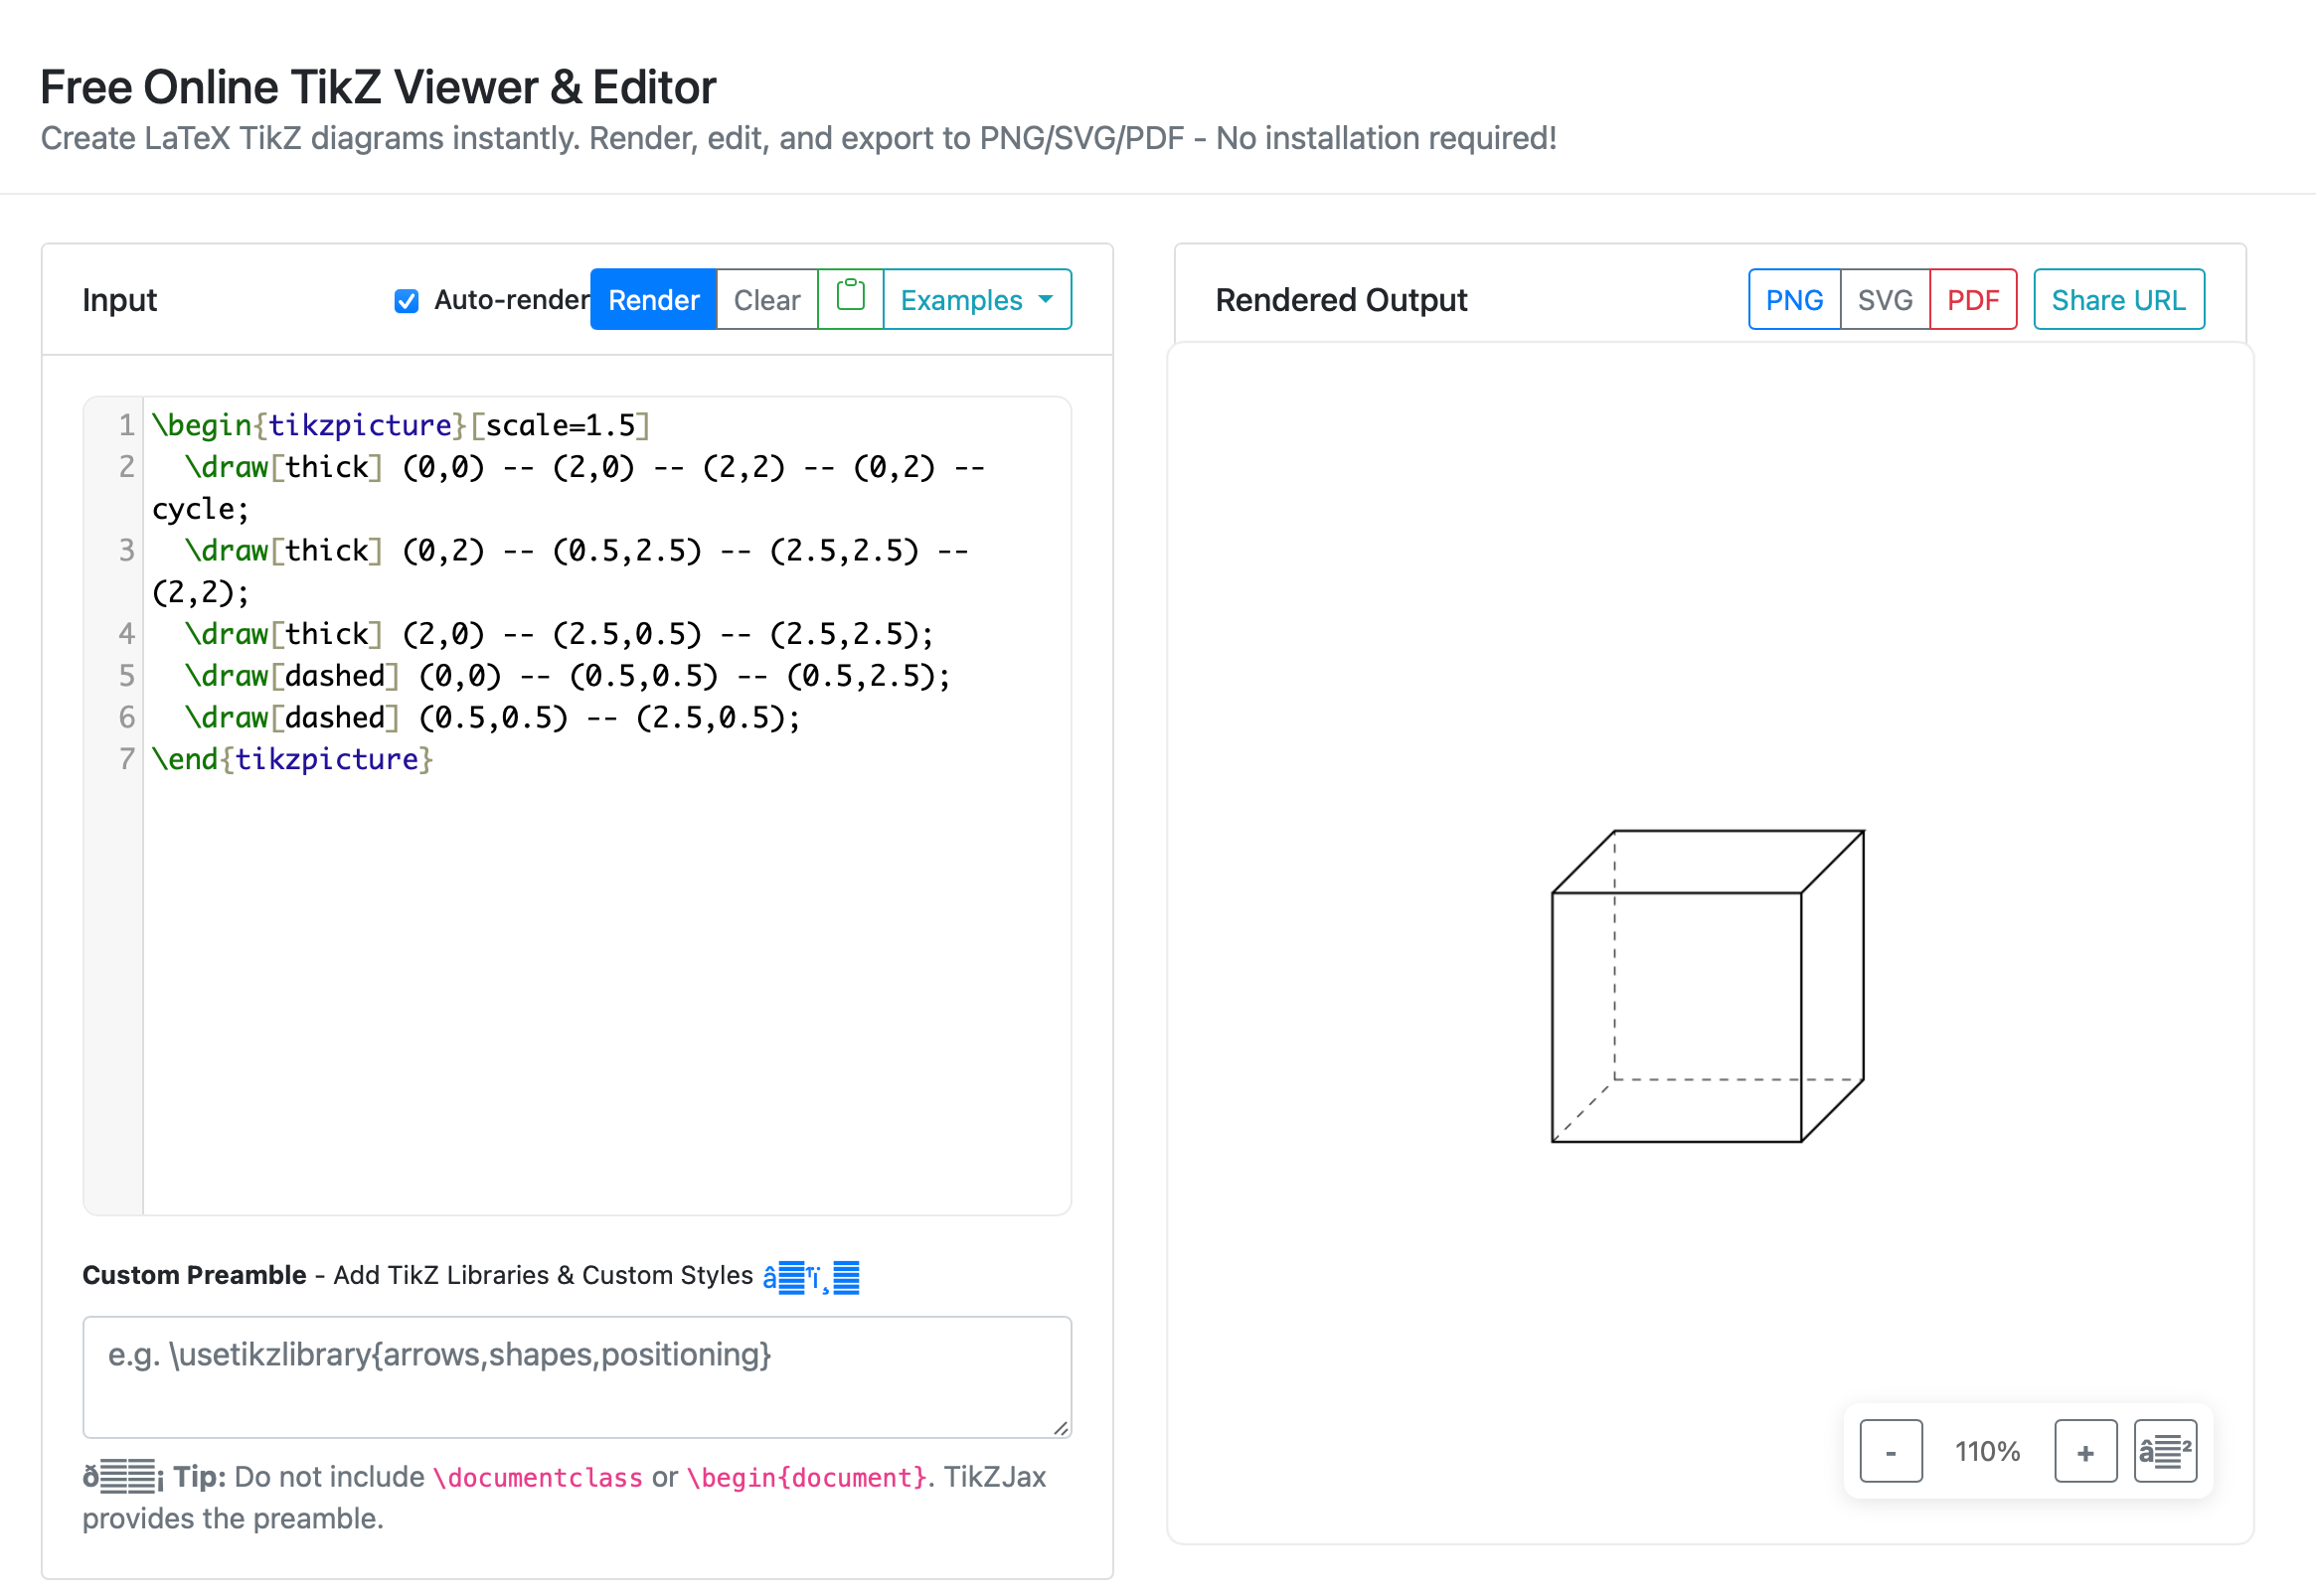Open the Examples dropdown
This screenshot has width=2316, height=1596.
coord(961,299)
